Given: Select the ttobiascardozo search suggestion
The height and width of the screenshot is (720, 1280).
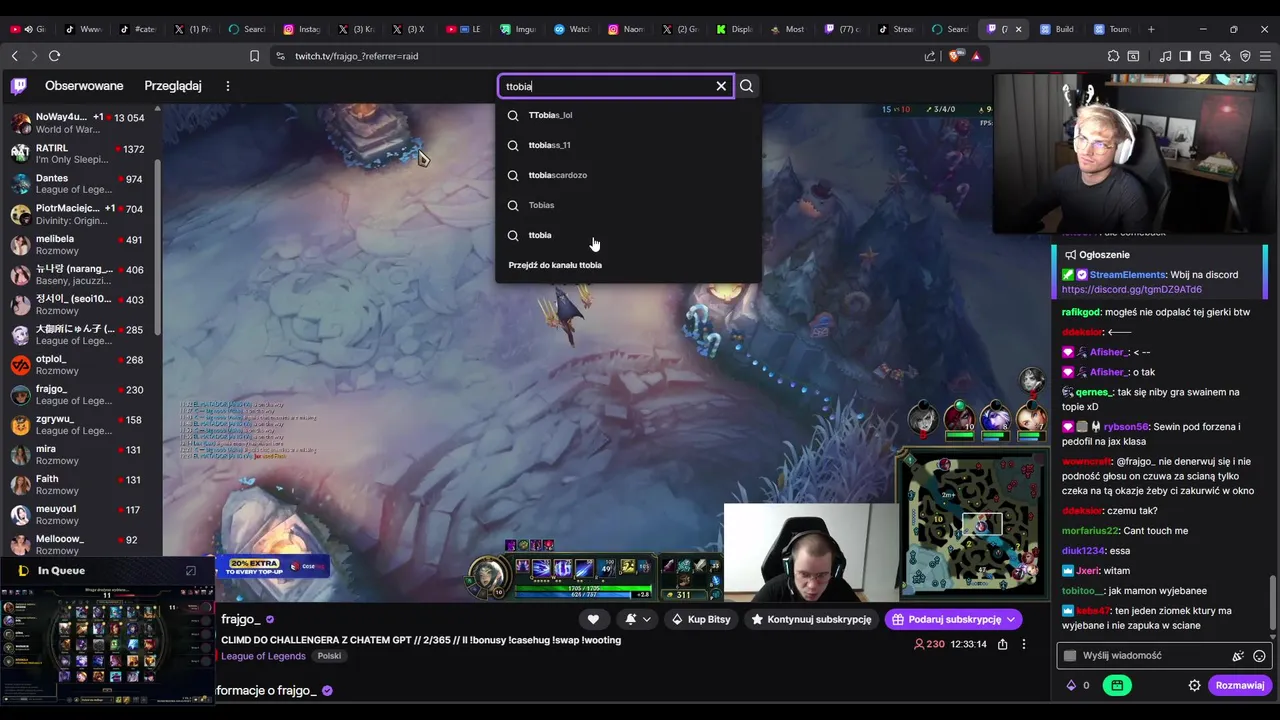Looking at the screenshot, I should (x=628, y=175).
